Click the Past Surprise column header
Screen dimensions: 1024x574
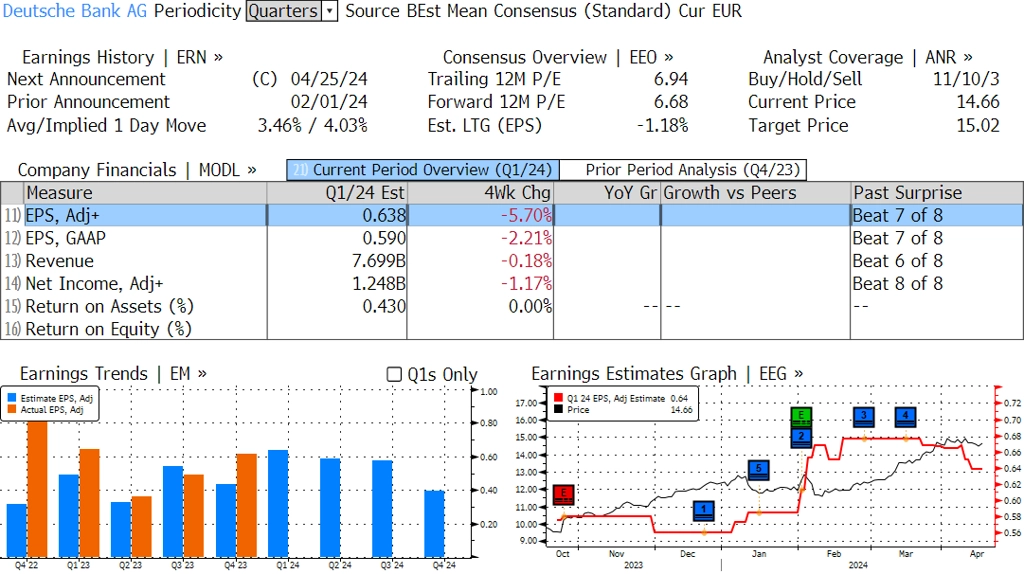(937, 193)
